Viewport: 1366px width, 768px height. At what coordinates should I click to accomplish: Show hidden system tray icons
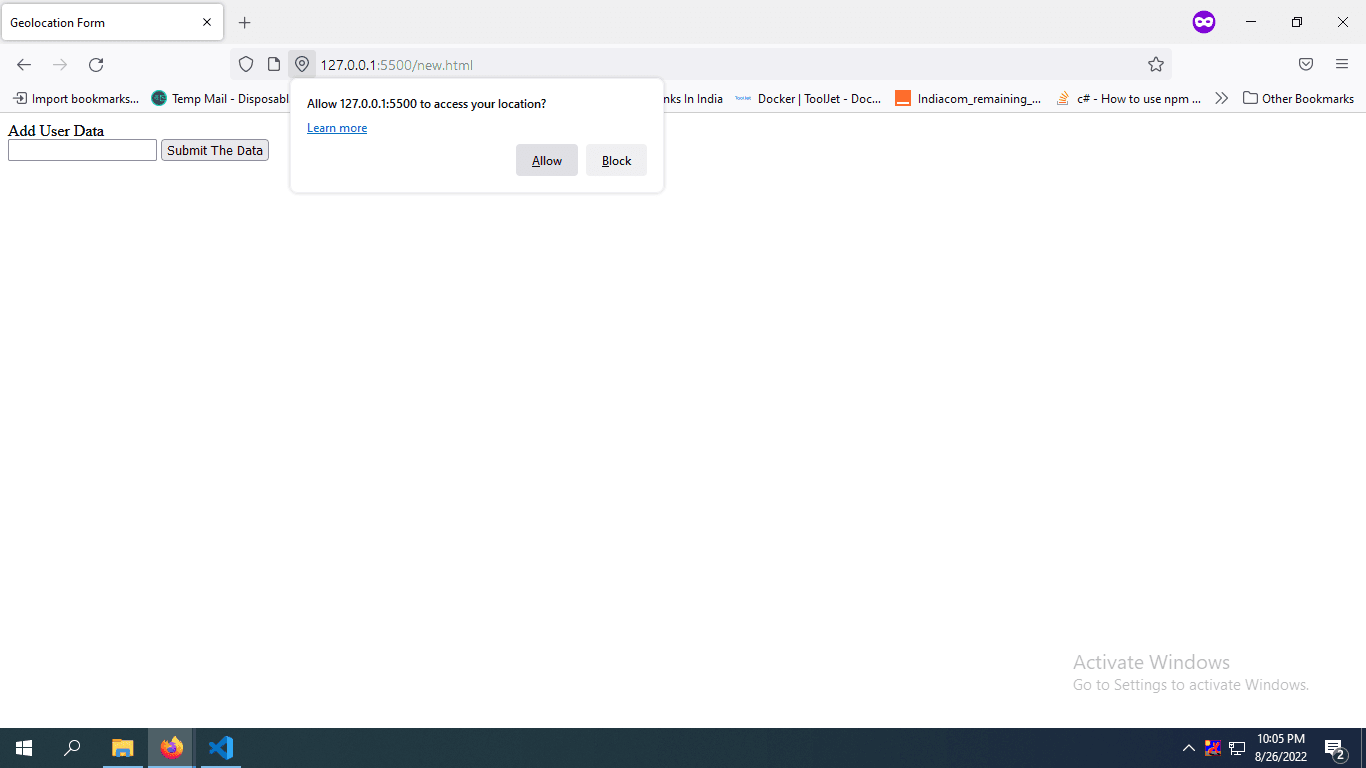point(1188,748)
